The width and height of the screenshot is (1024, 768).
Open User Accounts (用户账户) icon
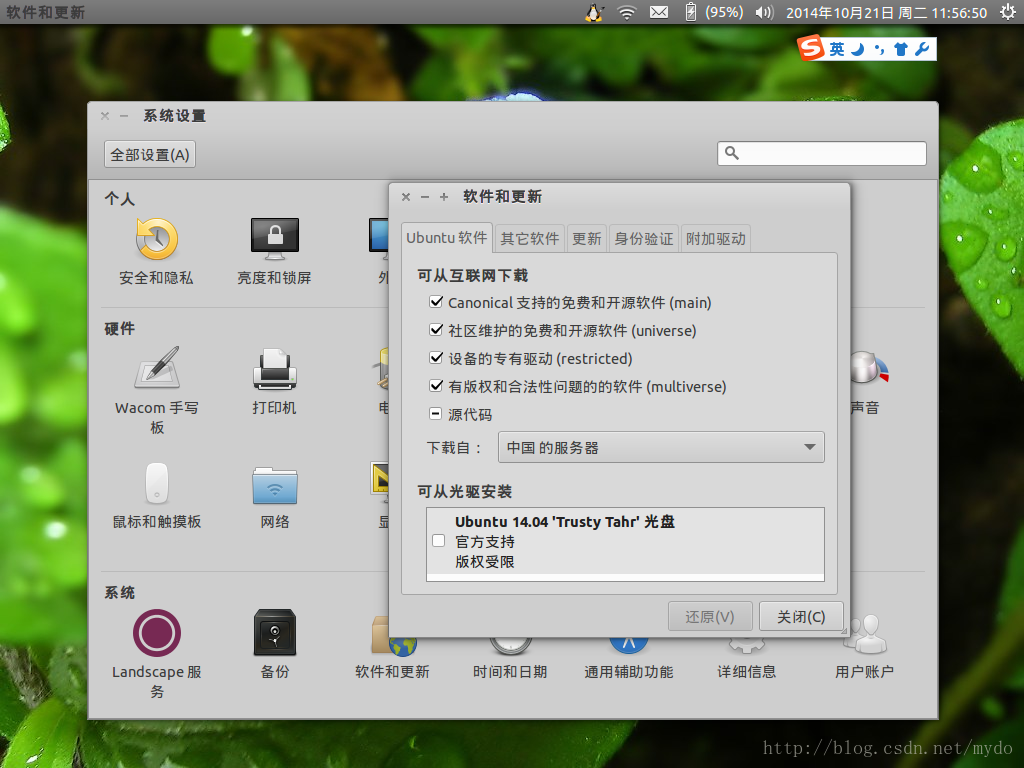(864, 633)
